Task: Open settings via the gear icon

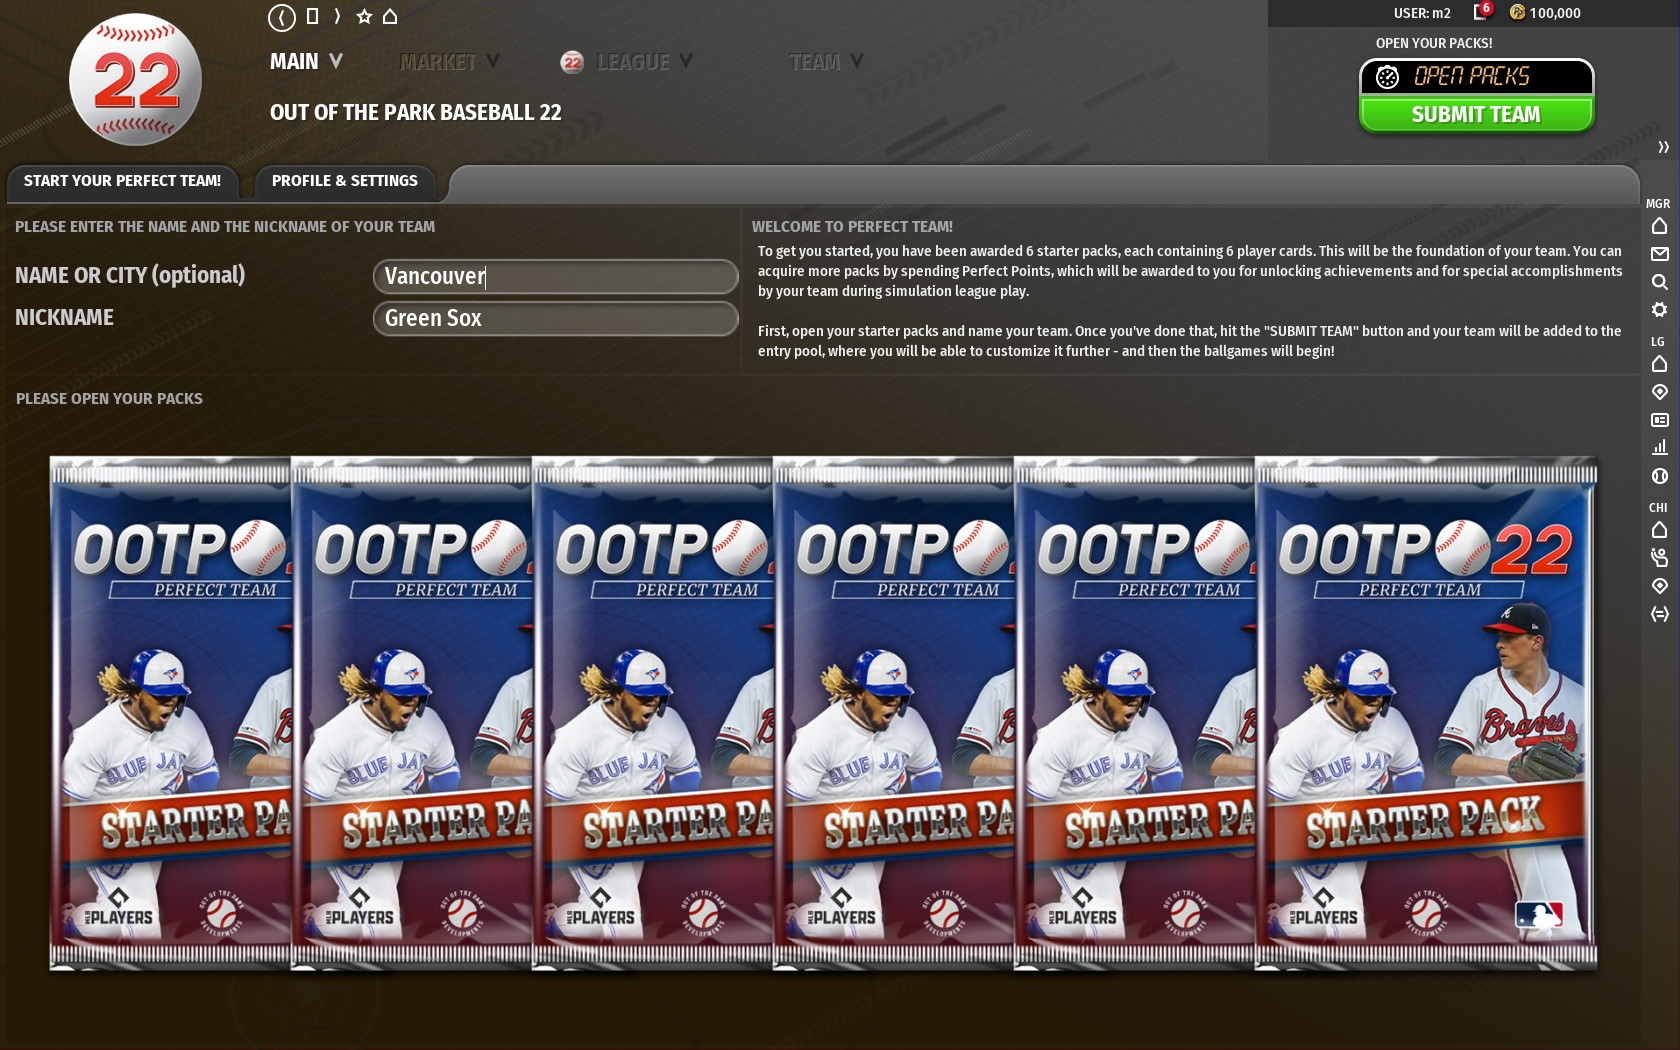Action: pyautogui.click(x=1660, y=311)
